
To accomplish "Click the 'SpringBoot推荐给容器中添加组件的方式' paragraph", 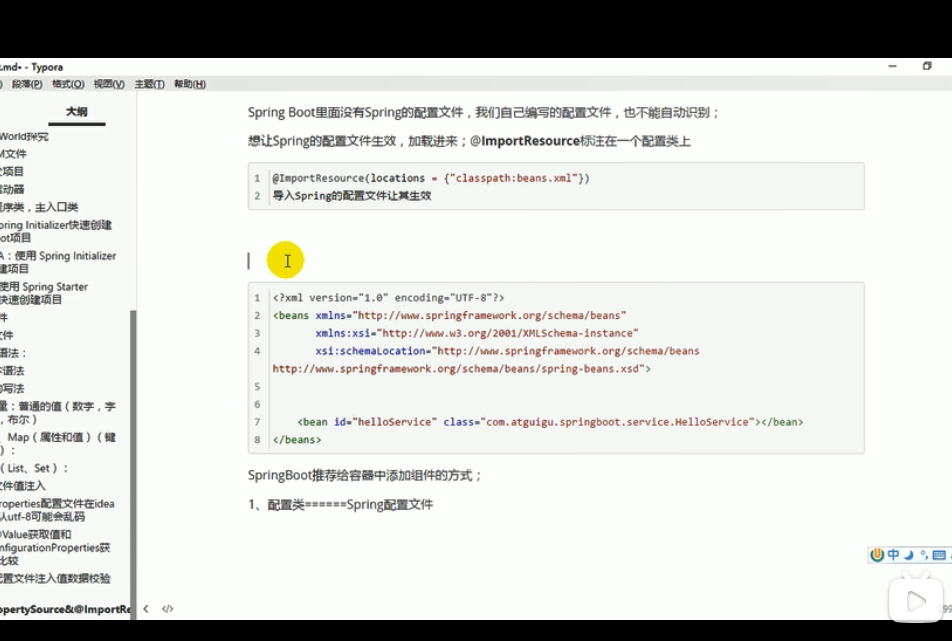I will 364,475.
